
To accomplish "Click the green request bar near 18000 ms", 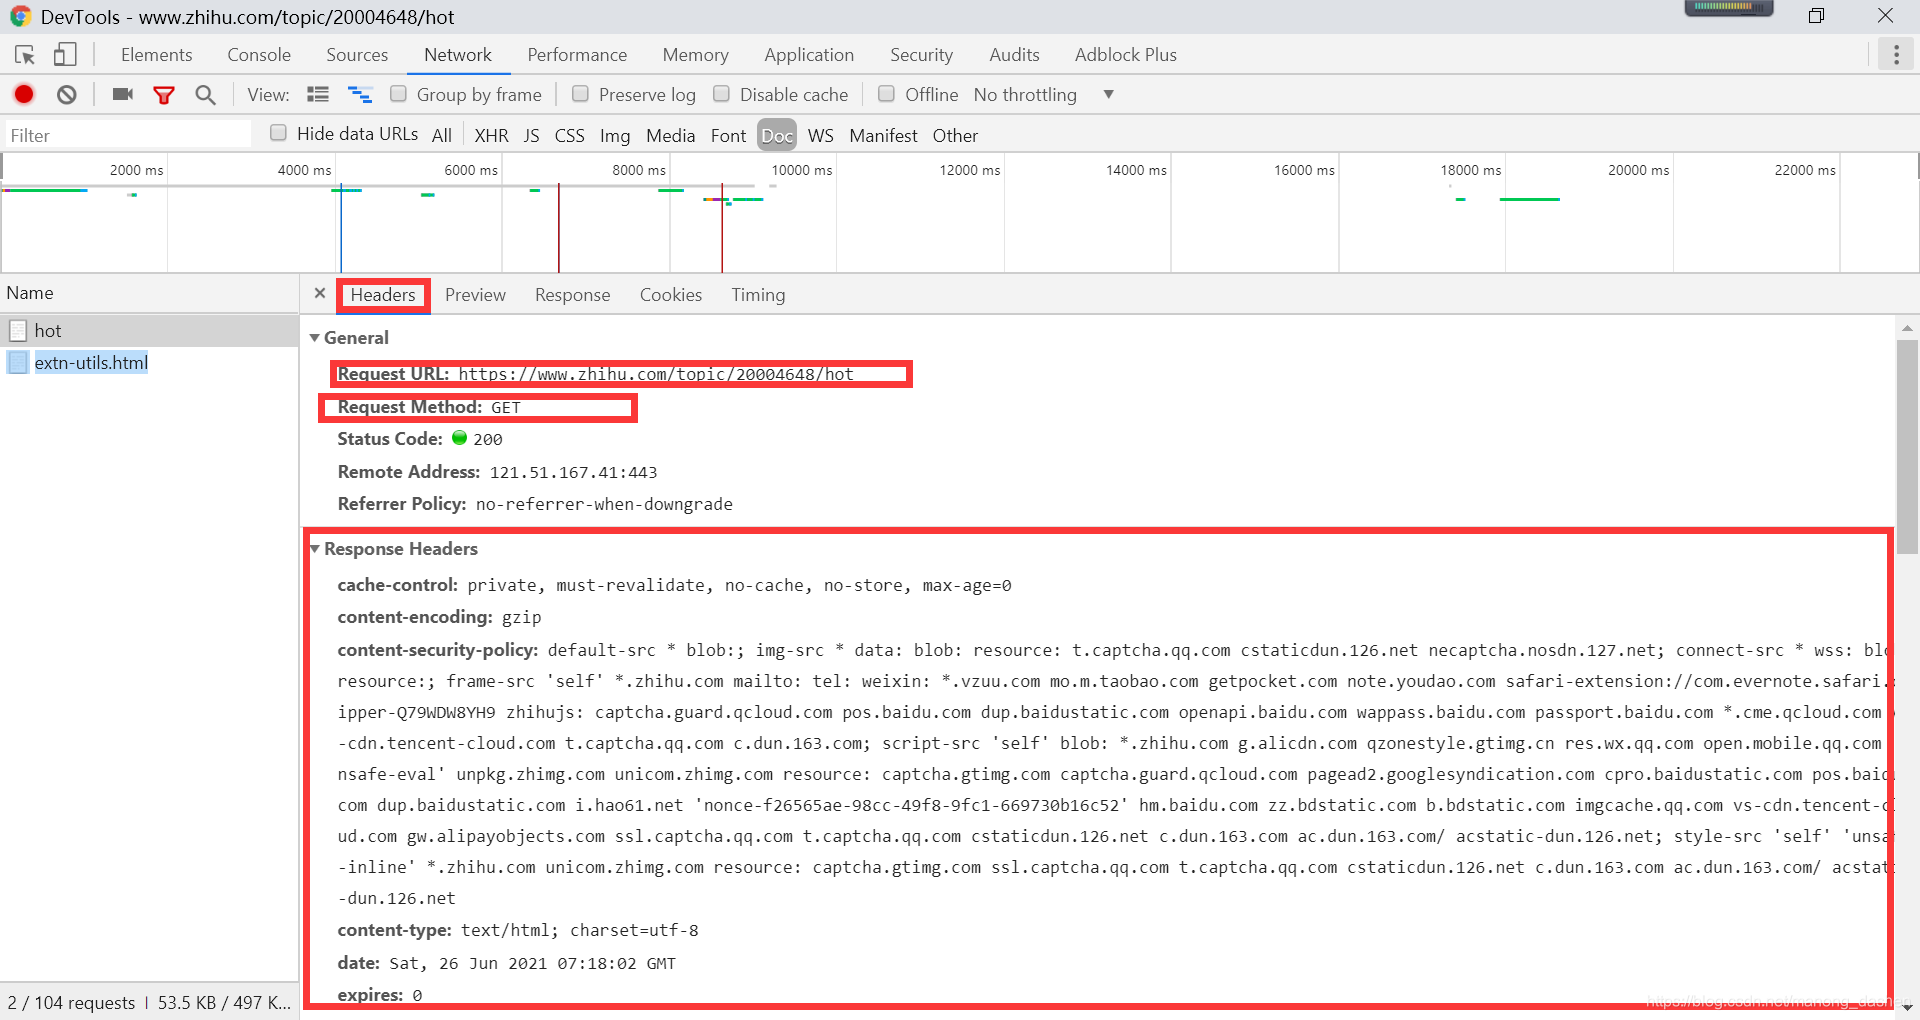I will (x=1529, y=199).
